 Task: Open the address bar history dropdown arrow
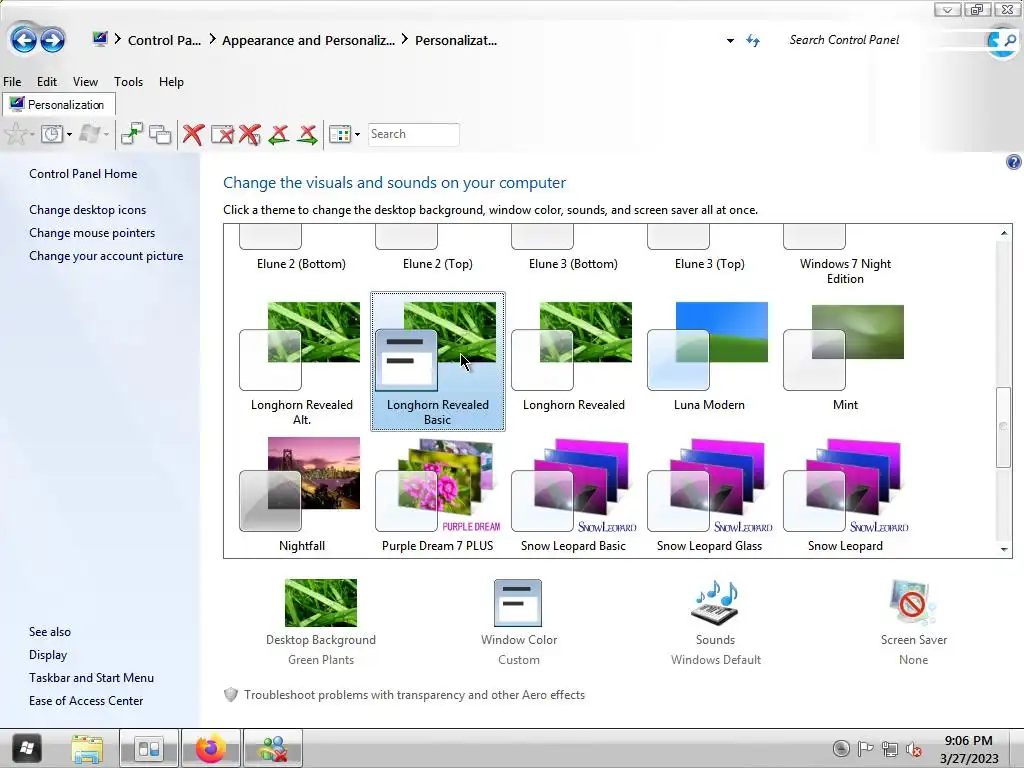coord(730,40)
